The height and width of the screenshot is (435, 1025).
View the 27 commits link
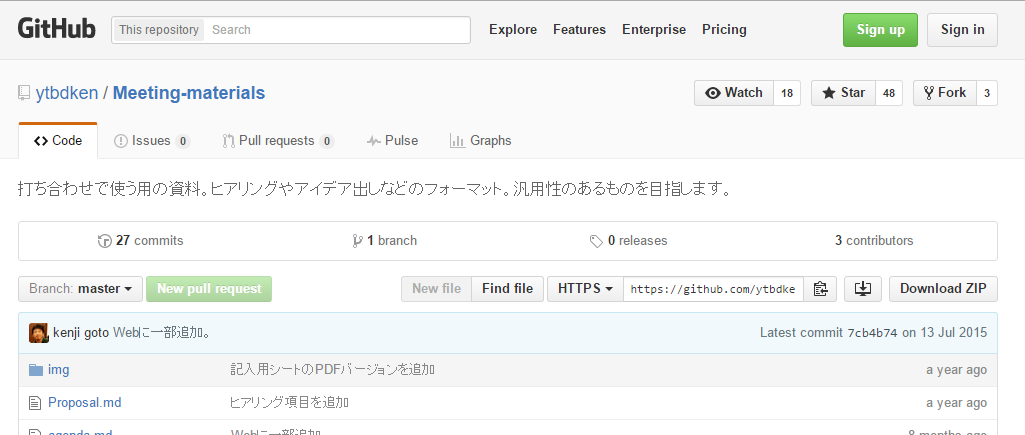[140, 241]
